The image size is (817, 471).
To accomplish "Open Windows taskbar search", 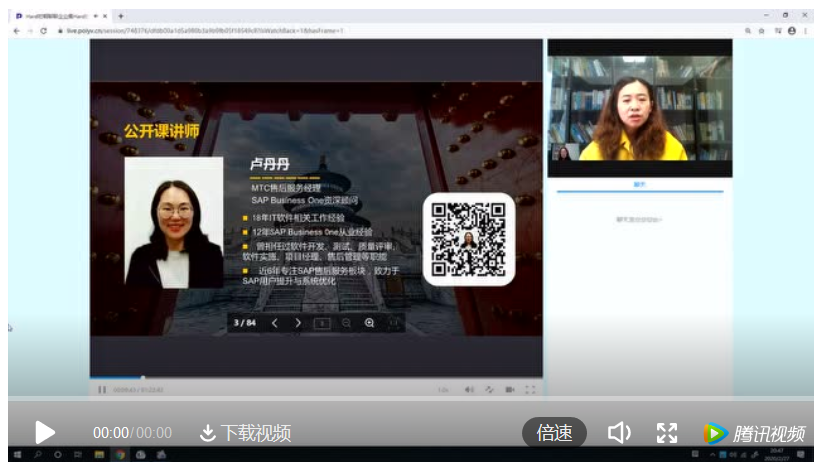I will (x=38, y=454).
